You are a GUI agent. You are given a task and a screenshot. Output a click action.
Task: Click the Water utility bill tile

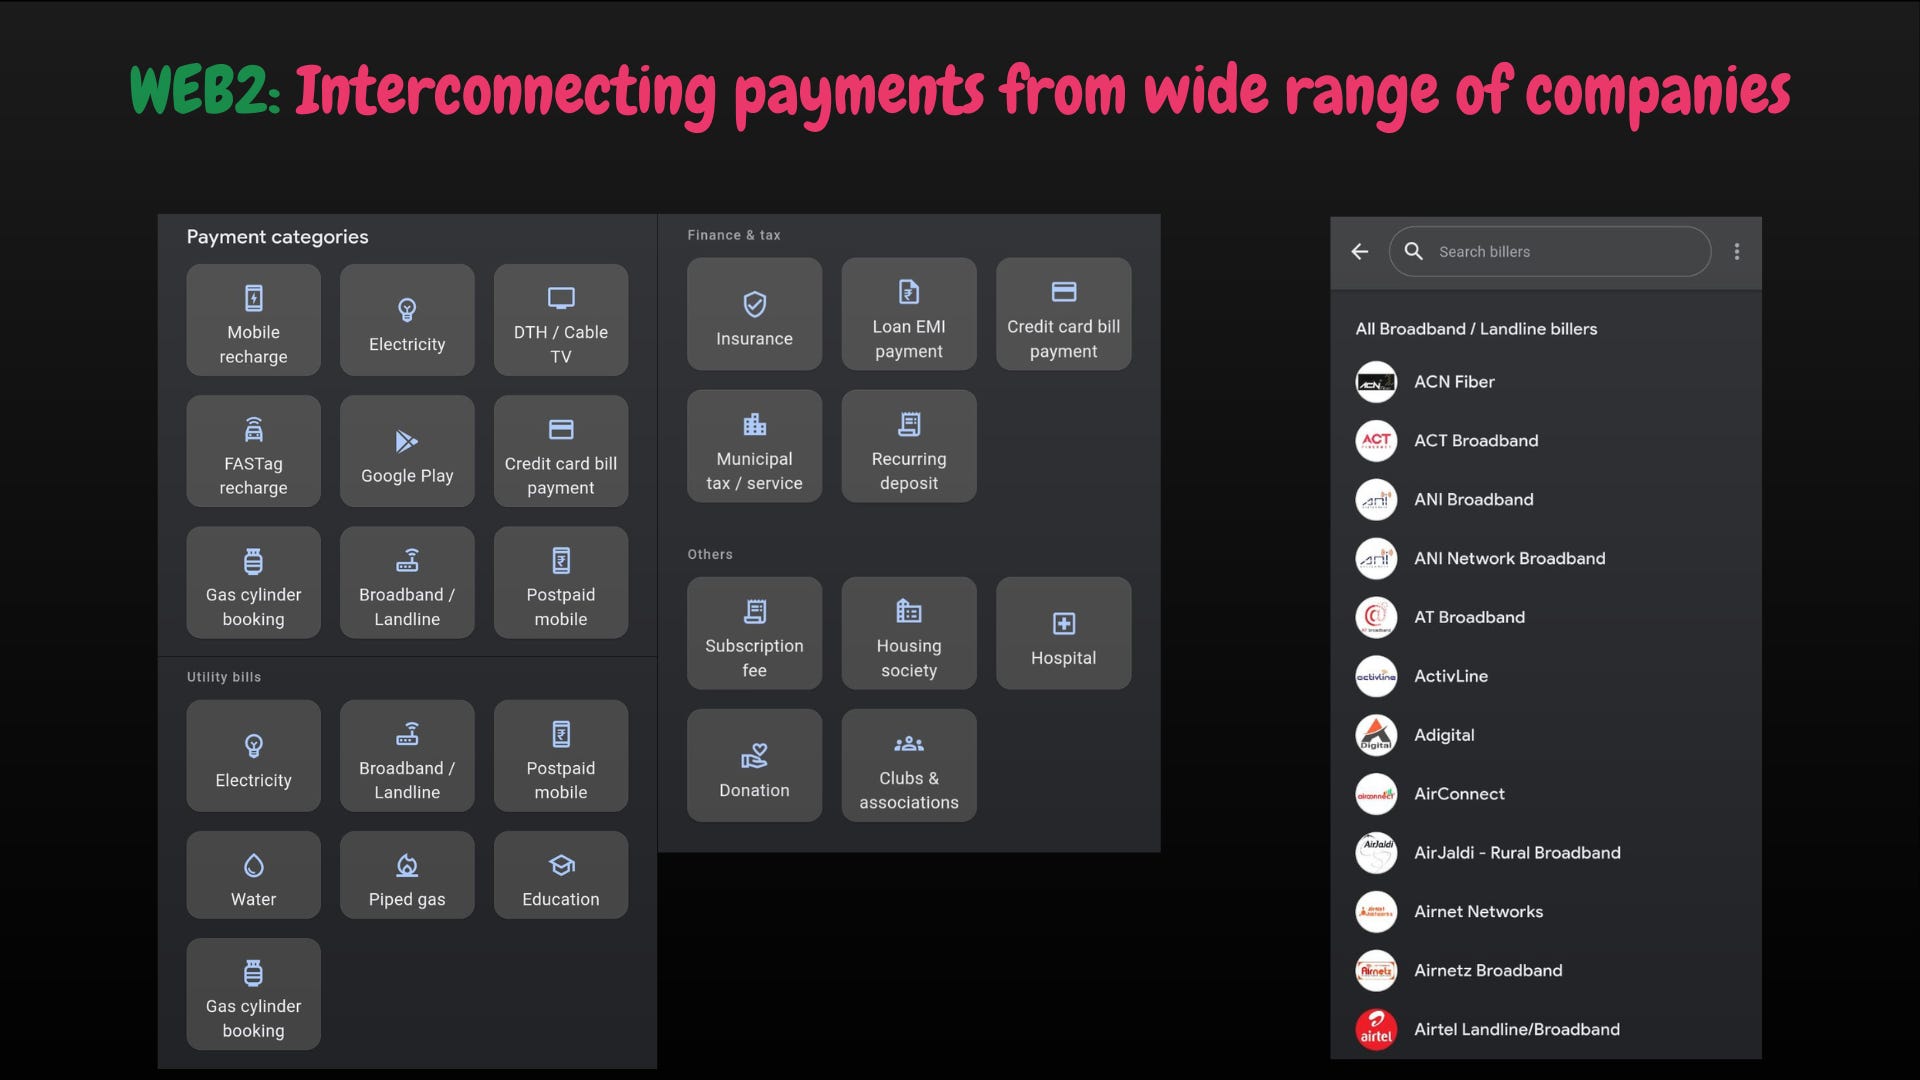(x=253, y=875)
